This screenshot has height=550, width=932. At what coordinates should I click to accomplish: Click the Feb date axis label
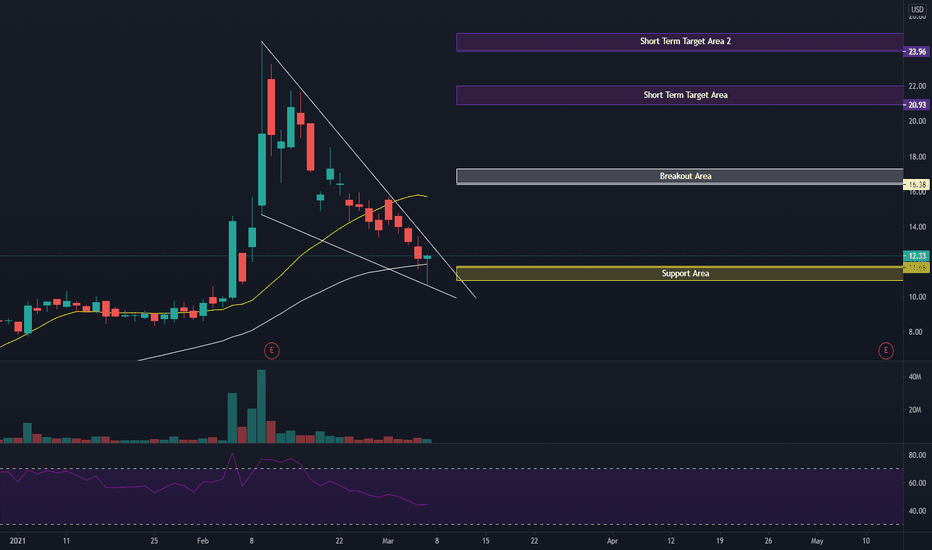click(203, 541)
